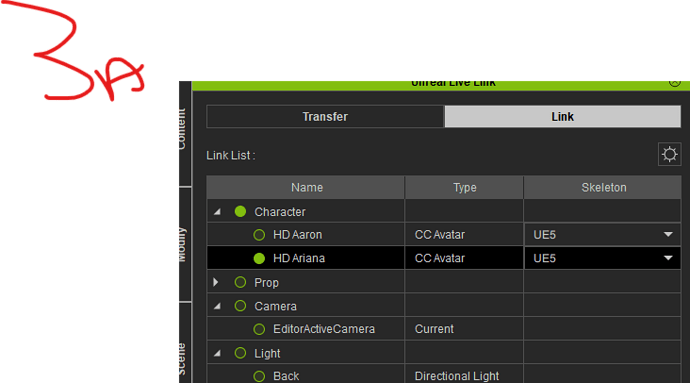Open Link List settings gear icon

(669, 154)
